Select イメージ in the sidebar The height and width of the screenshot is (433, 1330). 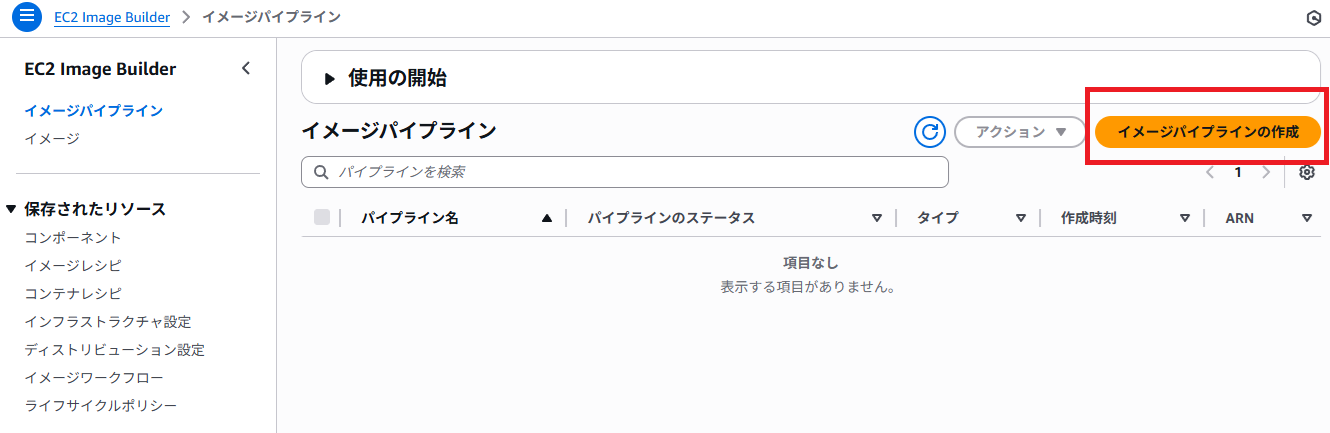(x=52, y=138)
